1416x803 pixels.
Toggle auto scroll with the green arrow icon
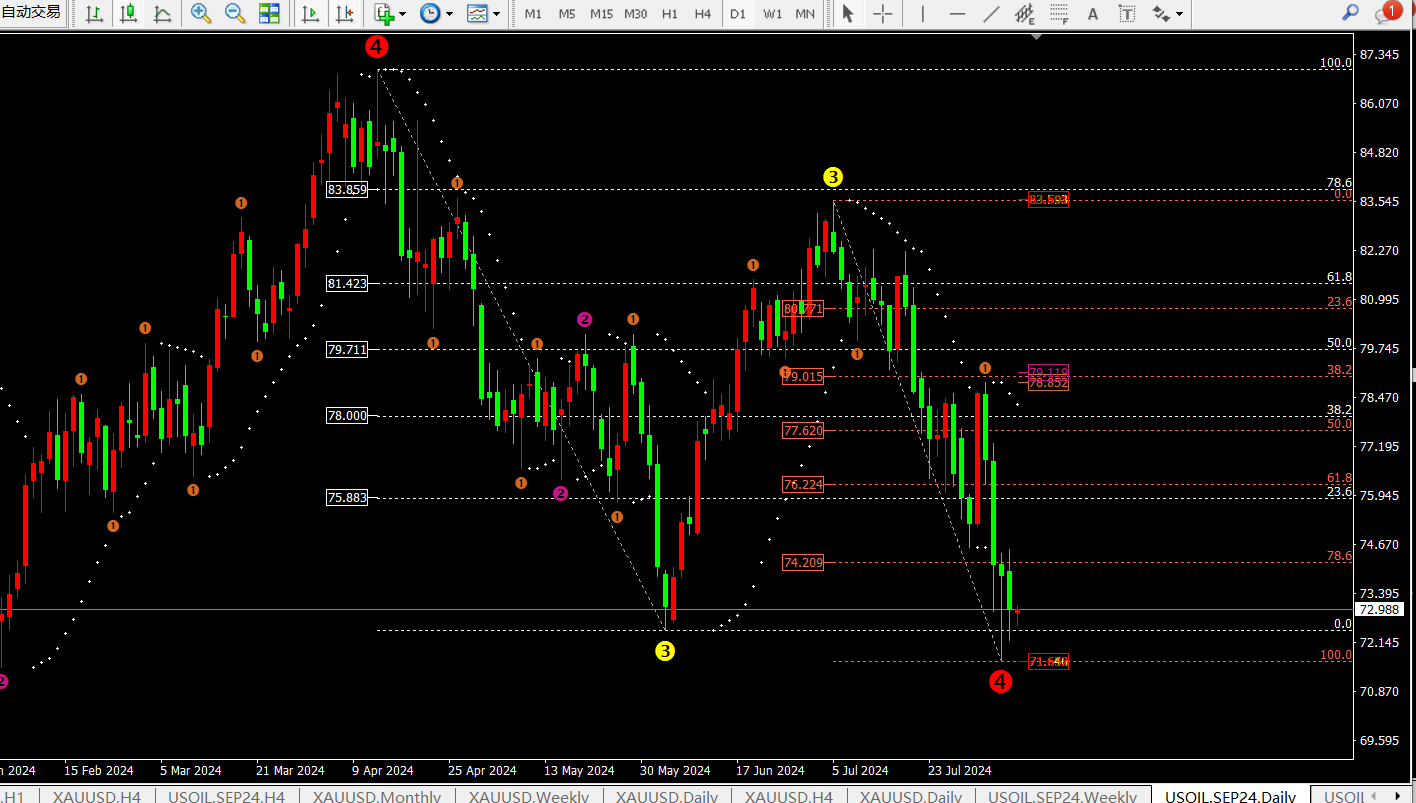click(311, 14)
